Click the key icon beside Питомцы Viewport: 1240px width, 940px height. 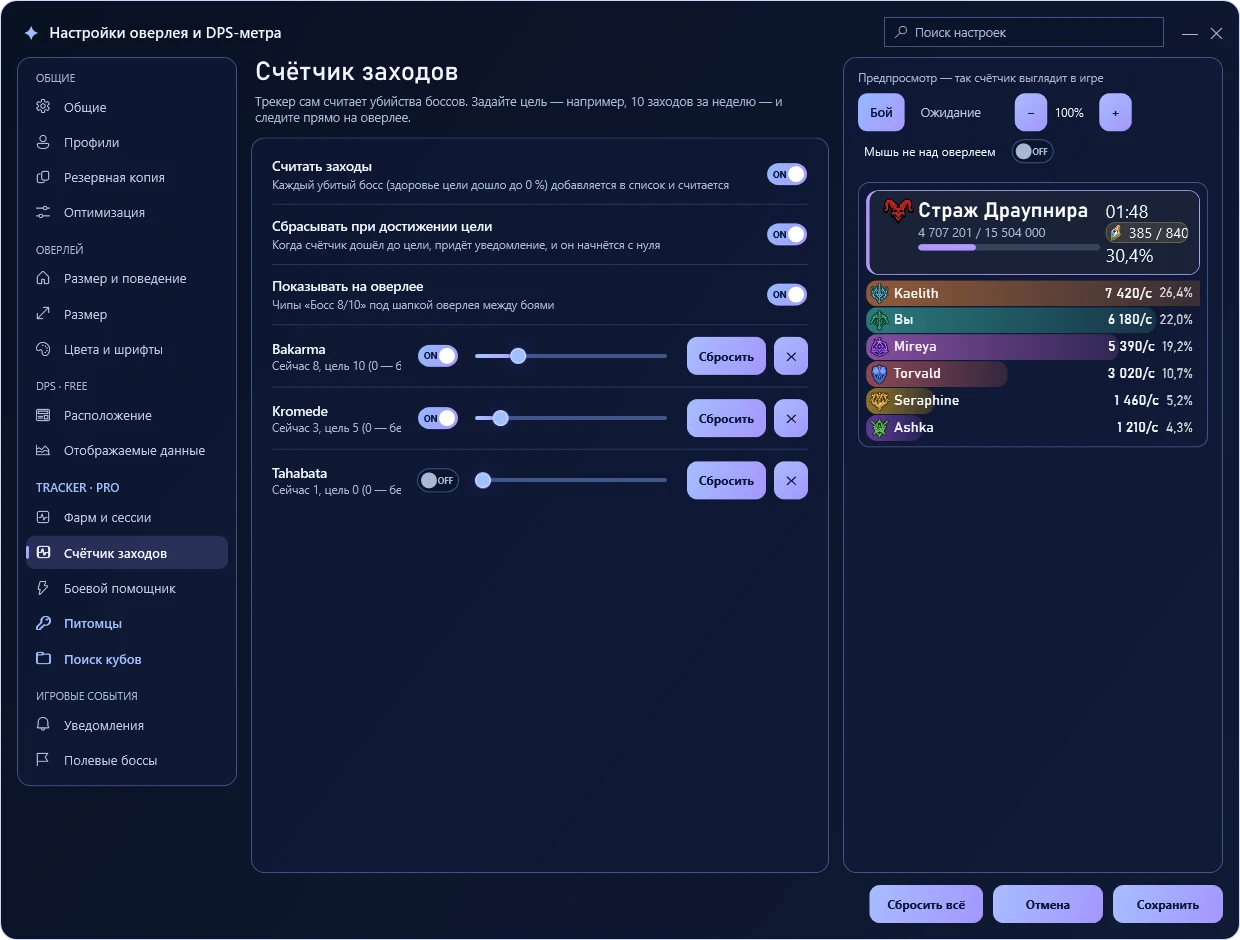(x=43, y=623)
